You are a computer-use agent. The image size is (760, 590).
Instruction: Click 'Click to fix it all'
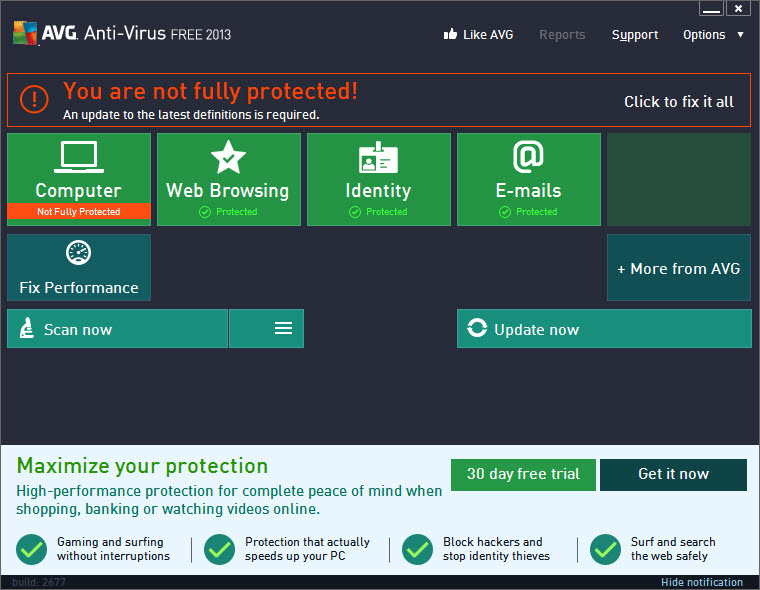pyautogui.click(x=679, y=102)
